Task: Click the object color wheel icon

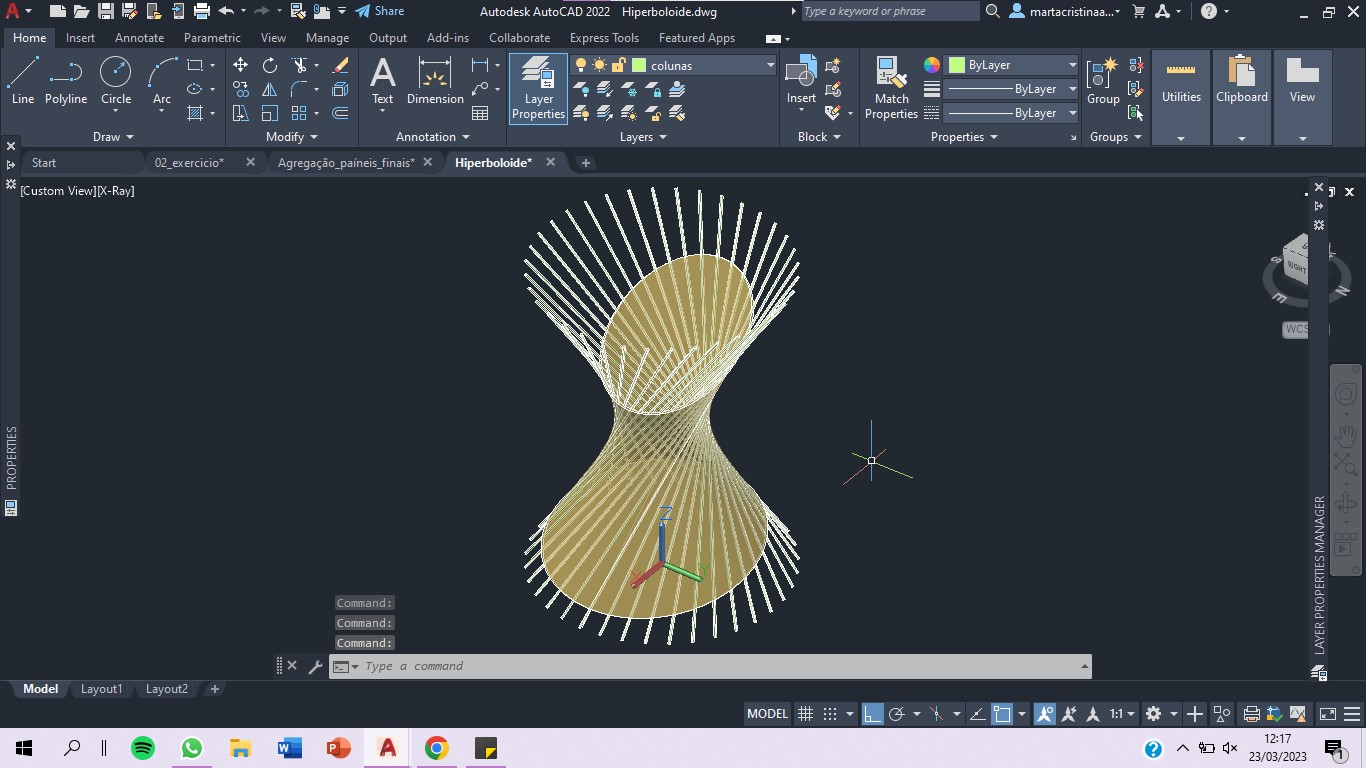Action: [931, 65]
